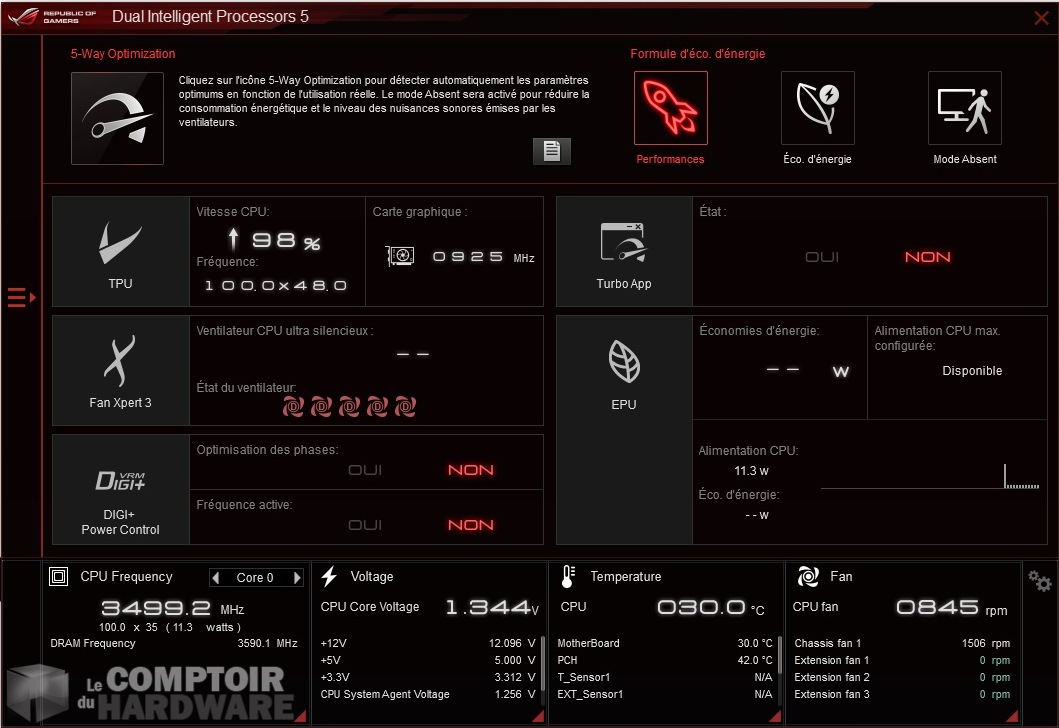Expand the Temperature panel corner
The width and height of the screenshot is (1059, 728).
coord(775,716)
